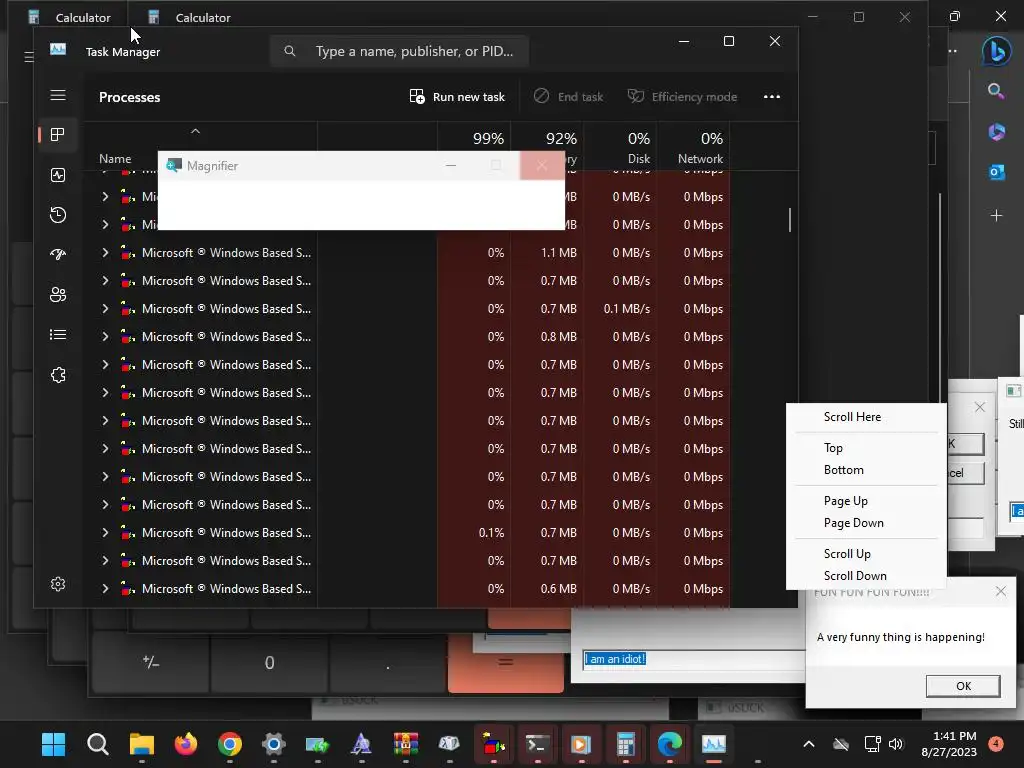Select the Processes page icon in sidebar
The width and height of the screenshot is (1024, 768).
point(58,135)
